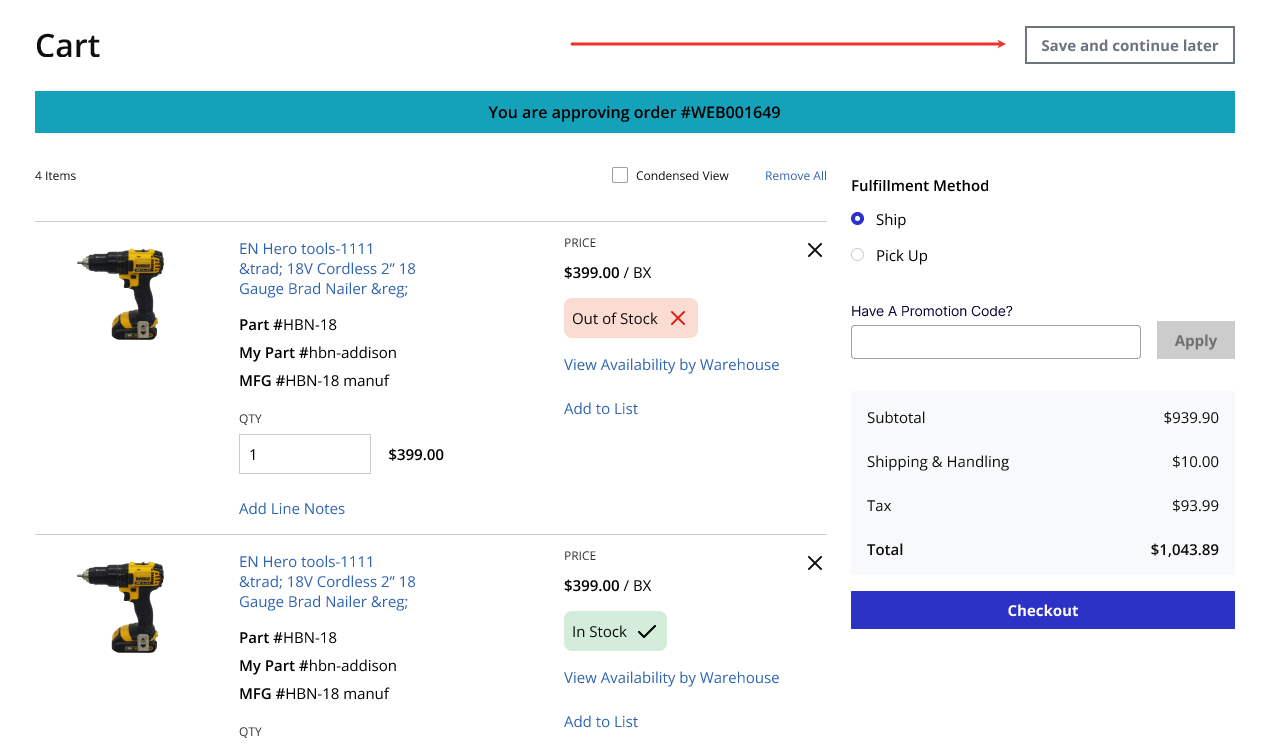Image resolution: width=1271 pixels, height=747 pixels.
Task: Apply the promotion code
Action: point(1195,340)
